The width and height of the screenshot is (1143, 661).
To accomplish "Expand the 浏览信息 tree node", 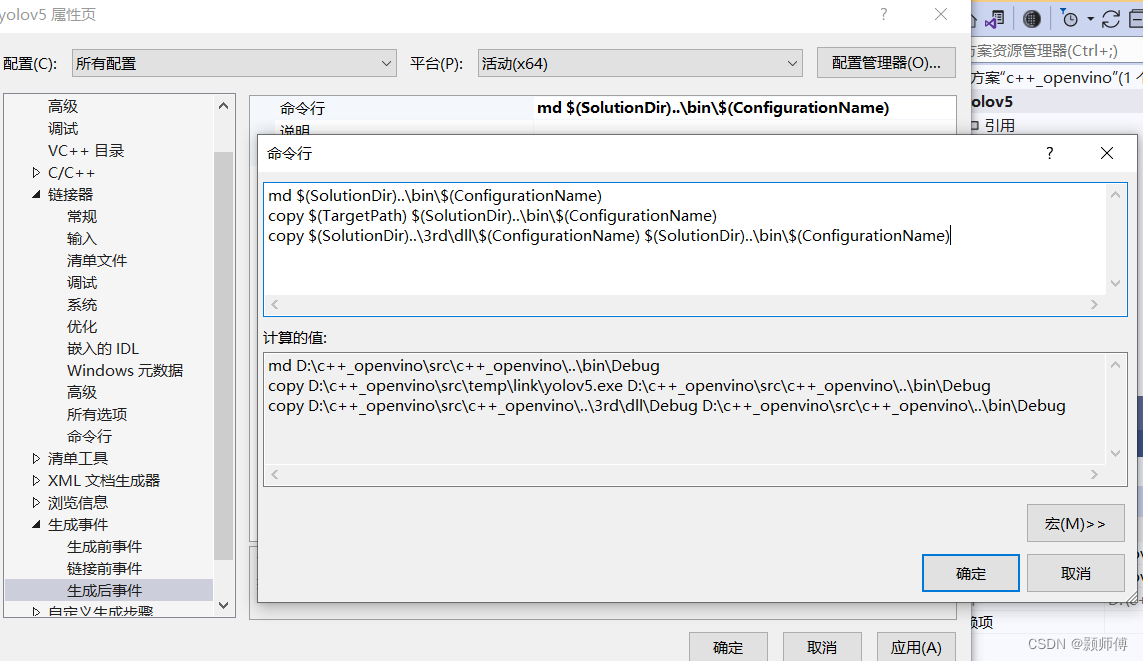I will [x=36, y=502].
